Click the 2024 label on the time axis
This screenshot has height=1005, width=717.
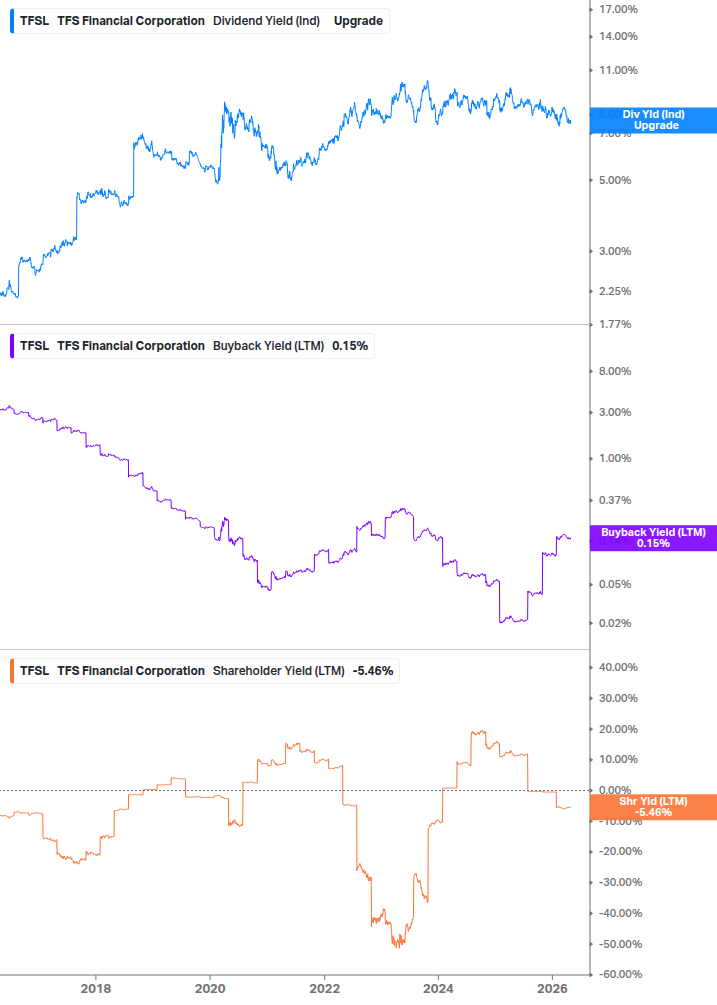438,988
